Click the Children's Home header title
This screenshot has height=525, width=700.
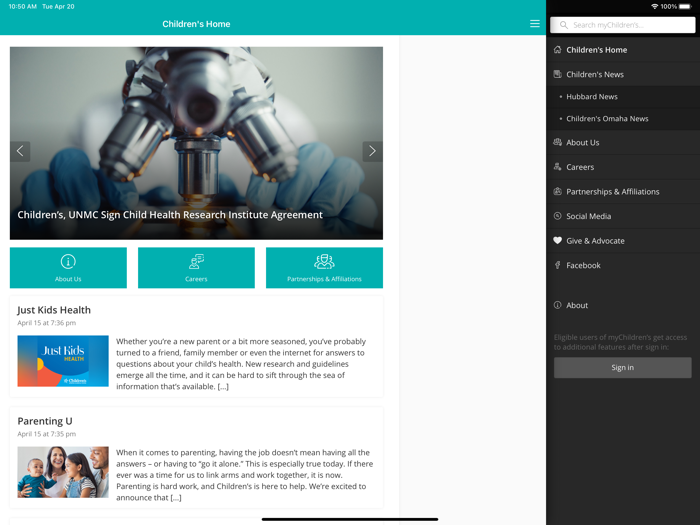(x=196, y=24)
